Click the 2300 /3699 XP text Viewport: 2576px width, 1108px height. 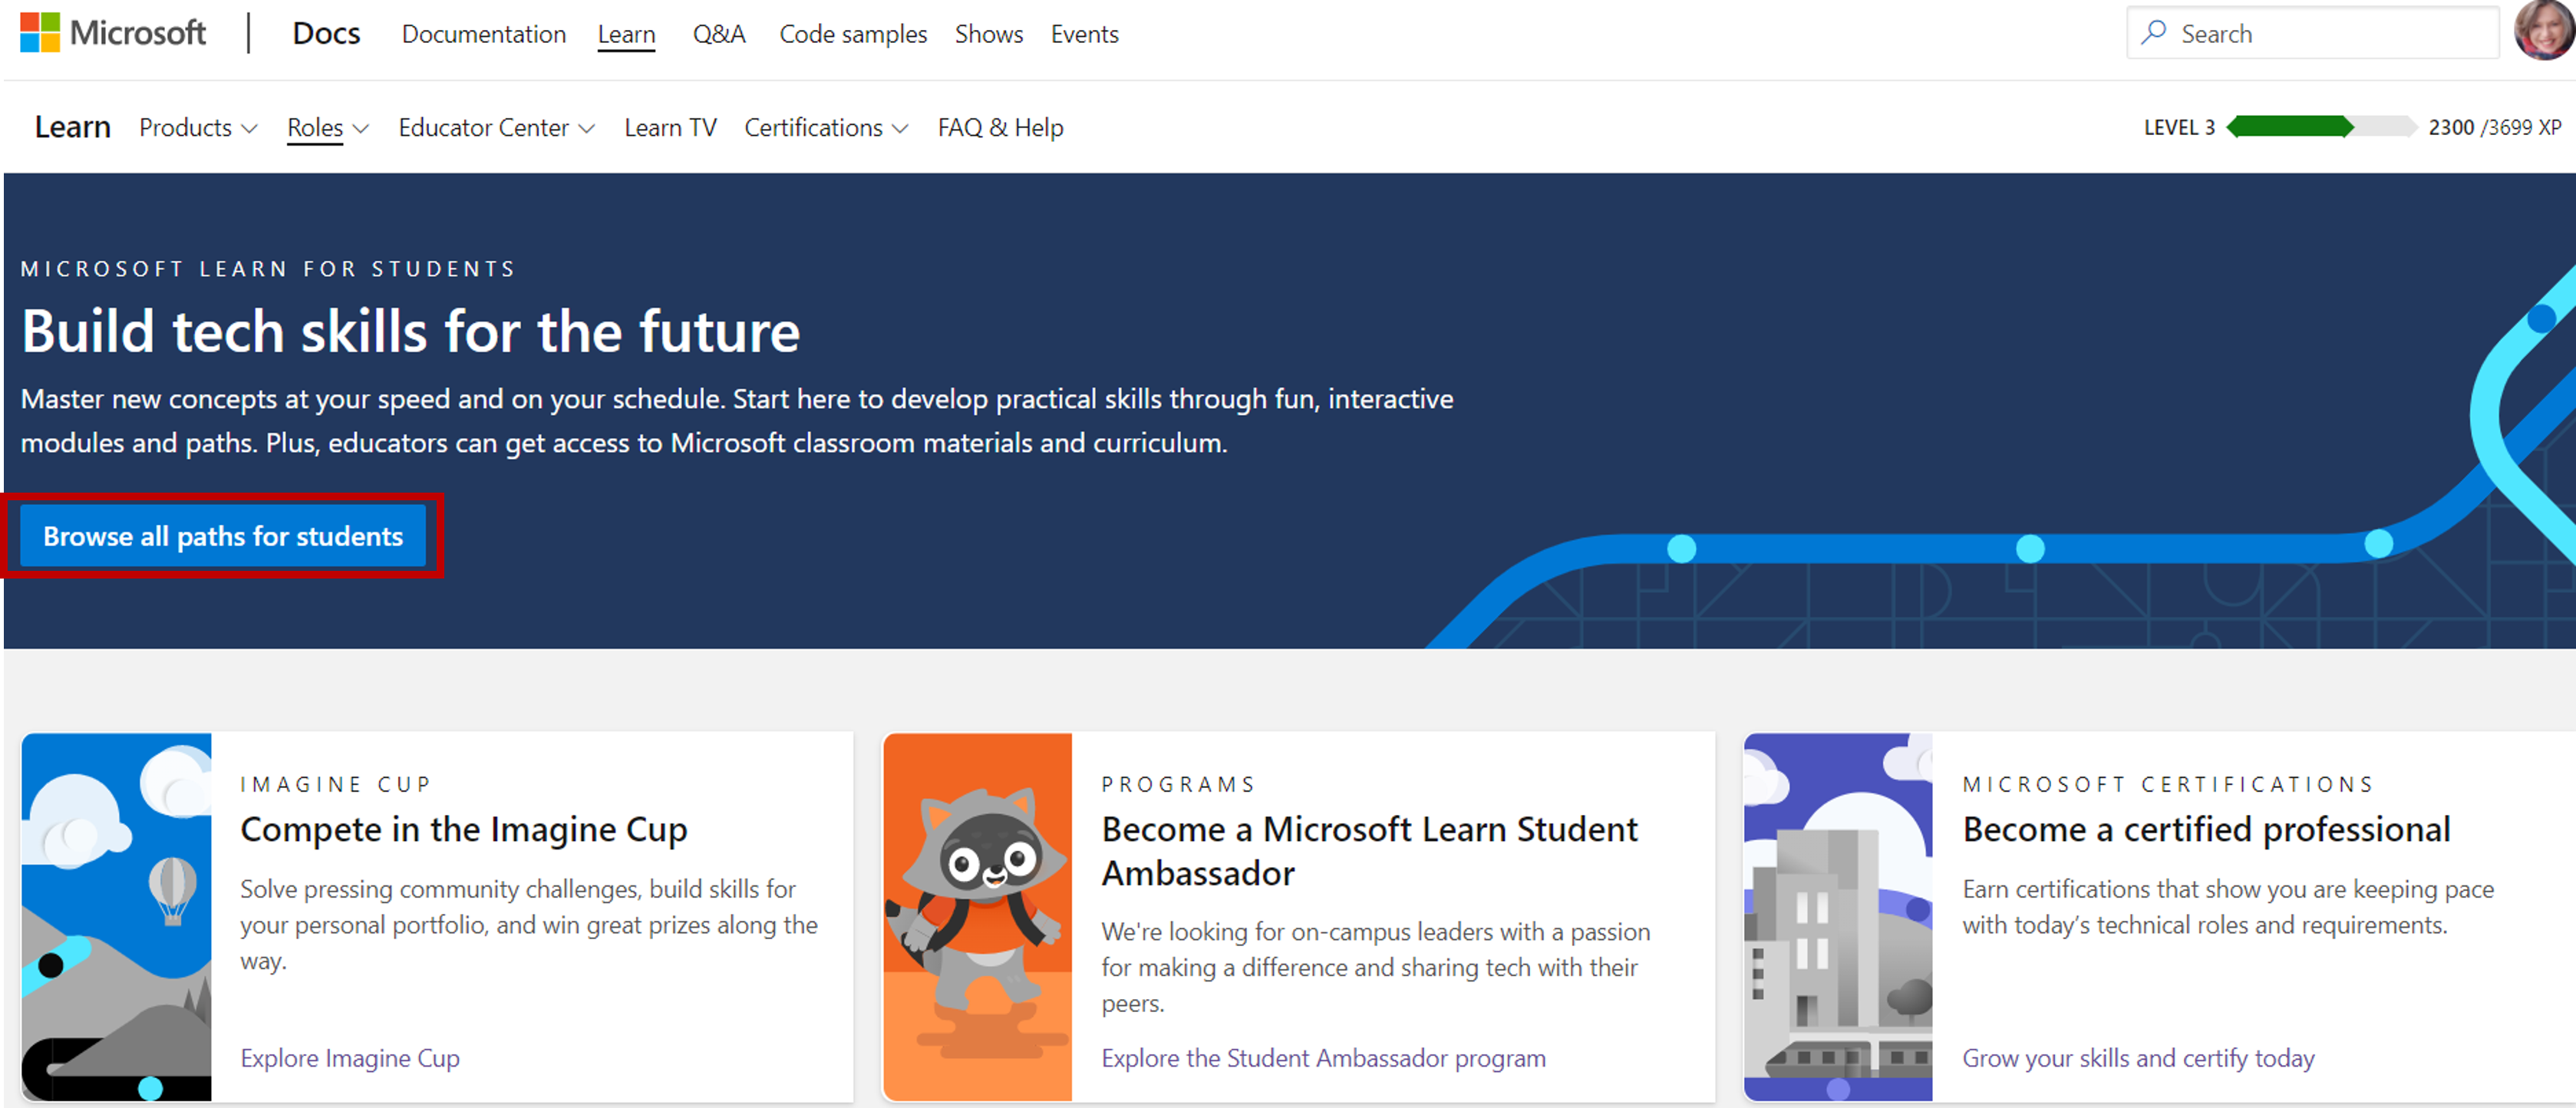(x=2494, y=127)
